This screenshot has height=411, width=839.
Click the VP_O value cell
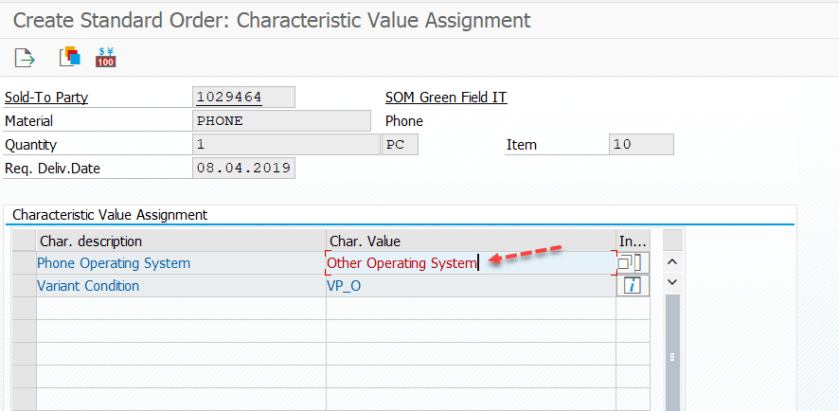tap(470, 286)
